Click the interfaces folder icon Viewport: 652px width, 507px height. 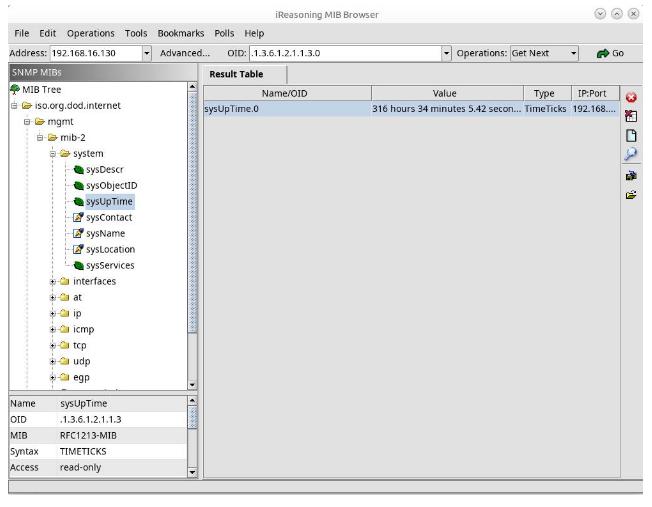point(64,282)
